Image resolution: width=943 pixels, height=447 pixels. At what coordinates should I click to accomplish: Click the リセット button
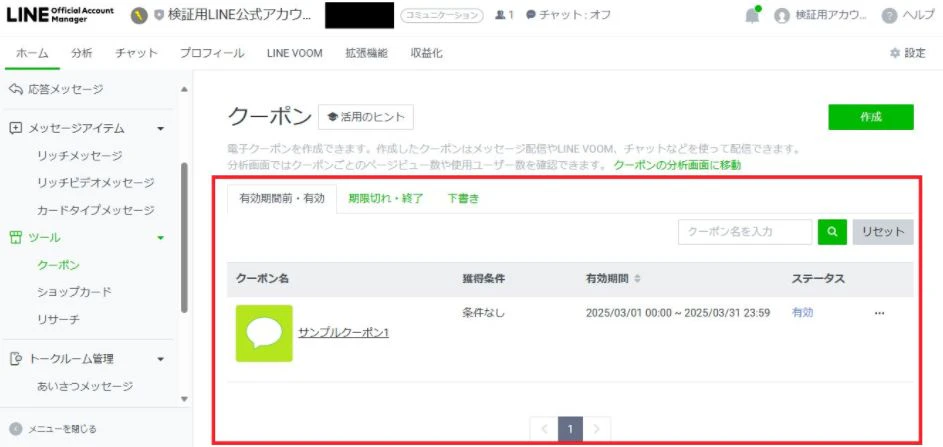point(883,232)
